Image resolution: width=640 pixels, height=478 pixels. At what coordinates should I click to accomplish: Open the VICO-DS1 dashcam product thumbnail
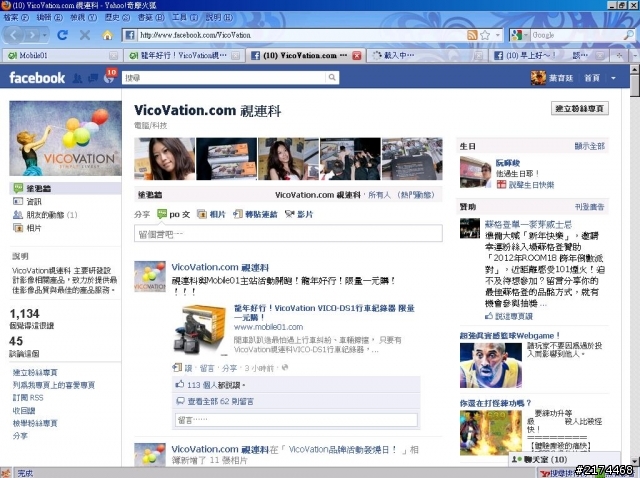click(x=200, y=330)
